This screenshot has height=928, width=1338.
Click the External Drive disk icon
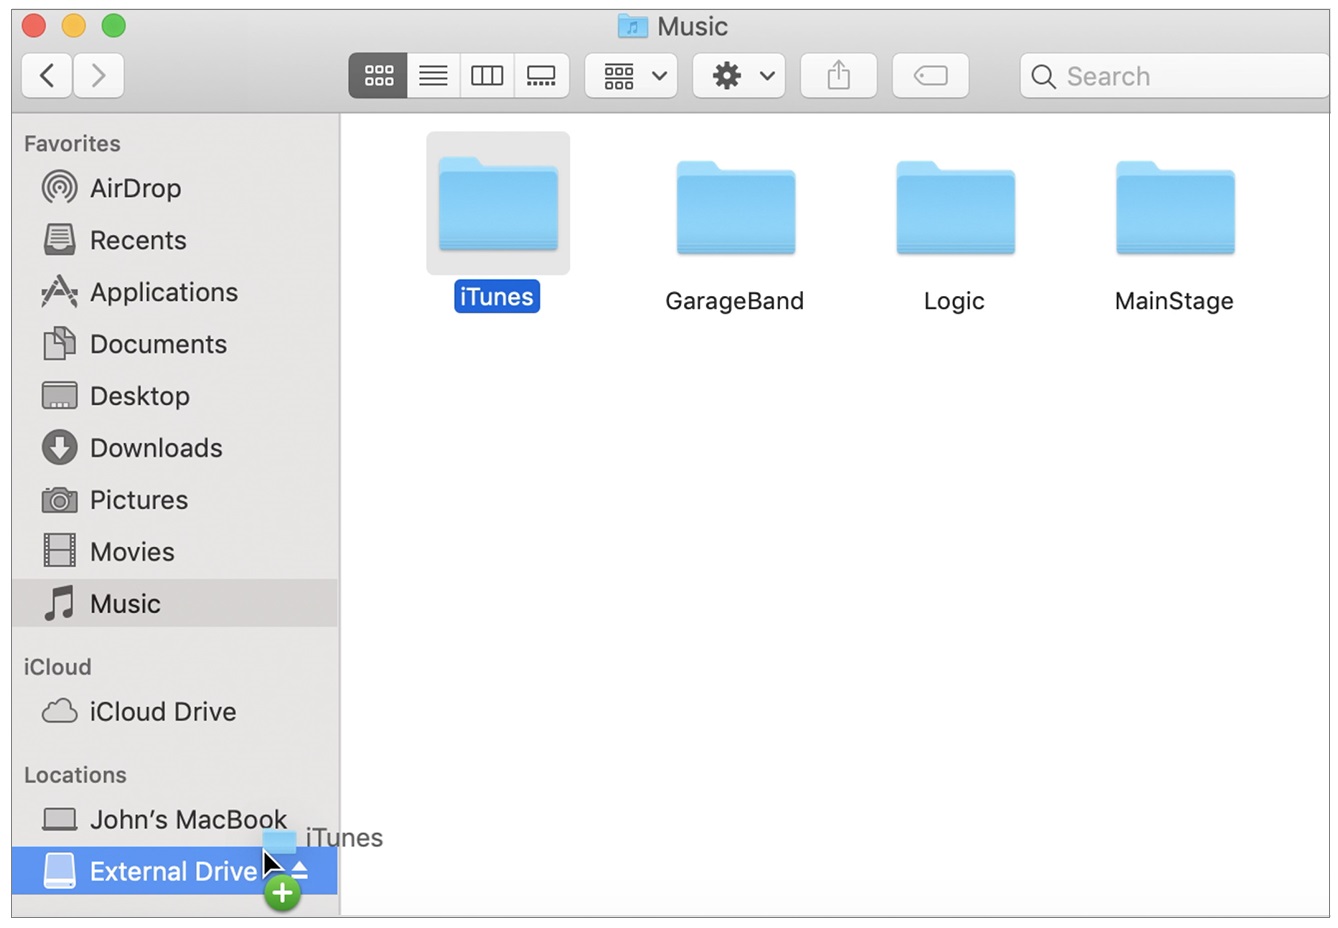(60, 871)
